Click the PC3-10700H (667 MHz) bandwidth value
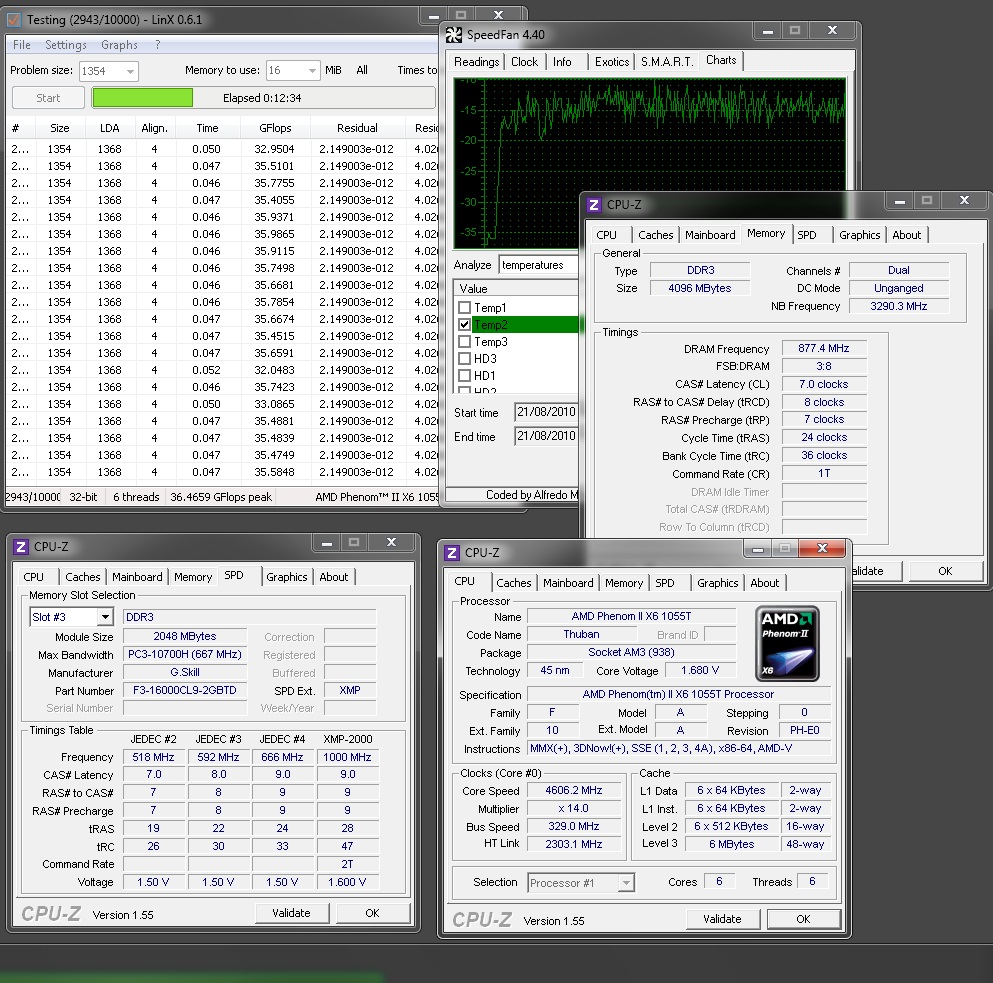 pyautogui.click(x=185, y=654)
